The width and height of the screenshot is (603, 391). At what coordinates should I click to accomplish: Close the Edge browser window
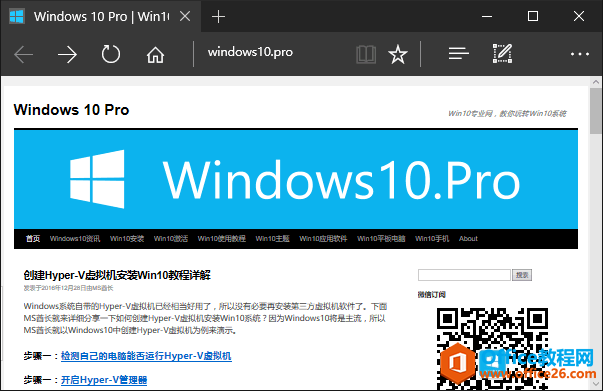tap(579, 16)
